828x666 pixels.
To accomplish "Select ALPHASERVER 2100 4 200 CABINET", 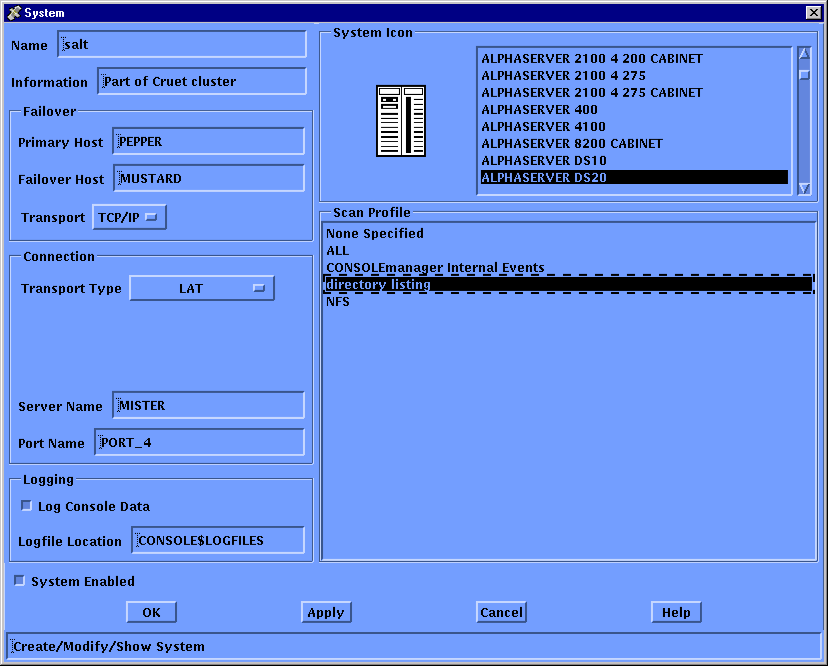I will click(634, 59).
